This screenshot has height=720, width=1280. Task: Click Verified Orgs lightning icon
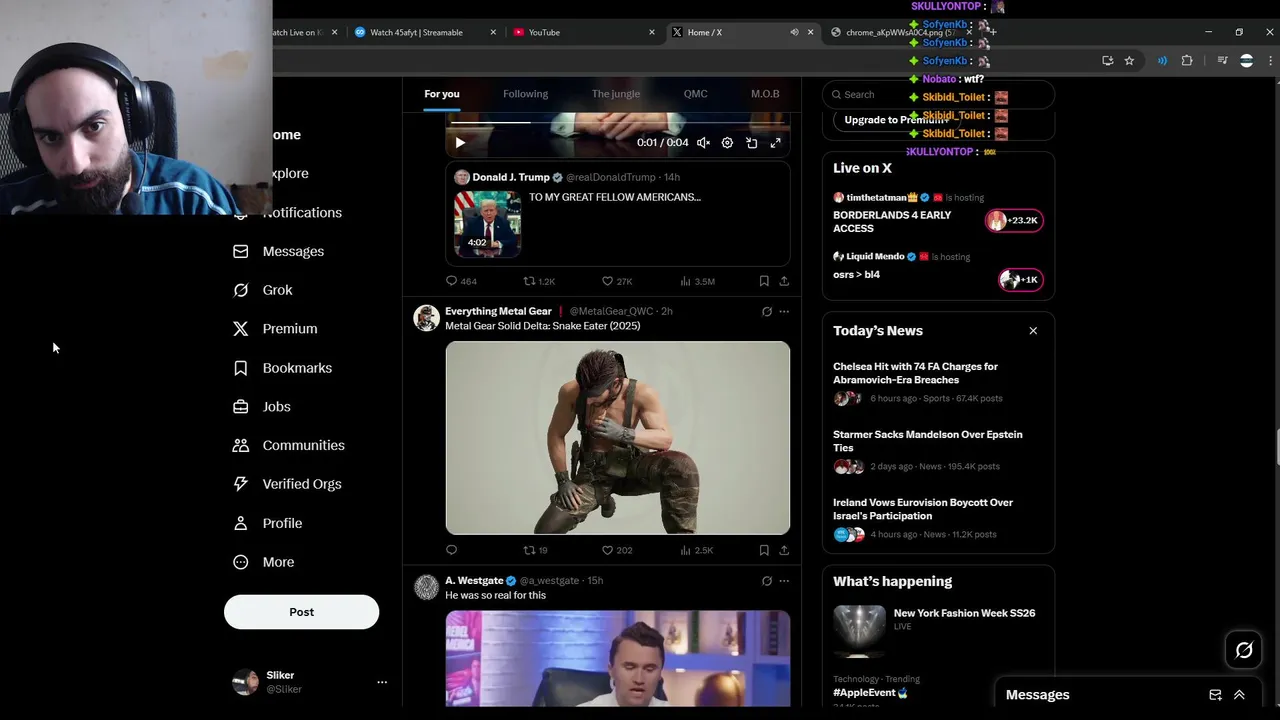240,484
